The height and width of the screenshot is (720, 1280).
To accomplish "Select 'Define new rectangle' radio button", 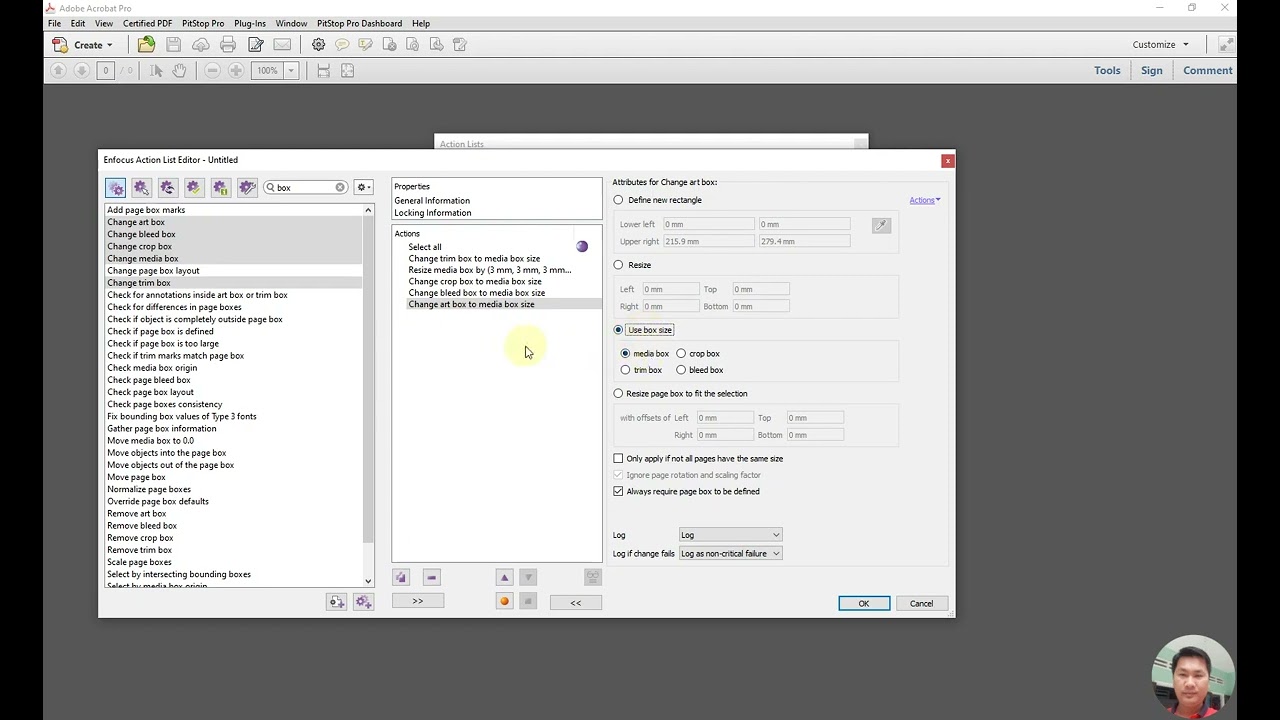I will click(619, 200).
